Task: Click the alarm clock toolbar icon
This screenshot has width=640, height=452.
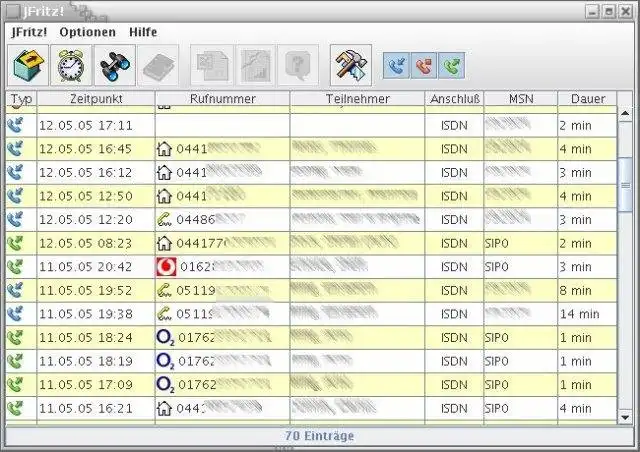Action: coord(71,65)
